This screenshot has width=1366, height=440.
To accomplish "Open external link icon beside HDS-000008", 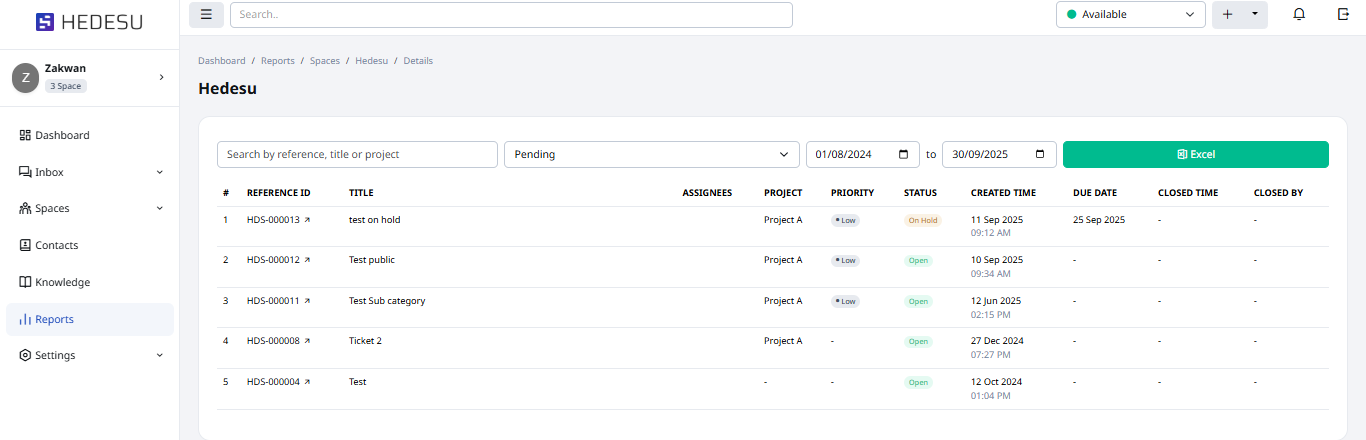I will pyautogui.click(x=307, y=341).
